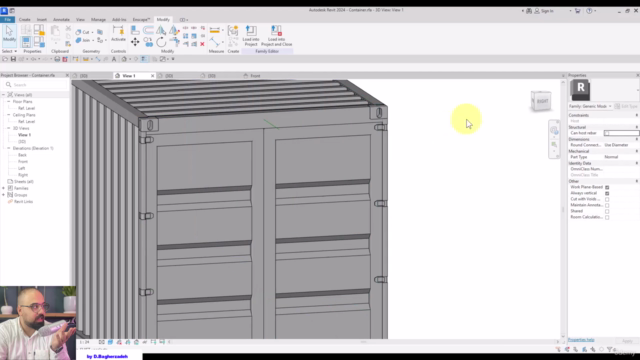Enable the Shared checkbox
Viewport: 640px width, 360px height.
click(x=607, y=211)
